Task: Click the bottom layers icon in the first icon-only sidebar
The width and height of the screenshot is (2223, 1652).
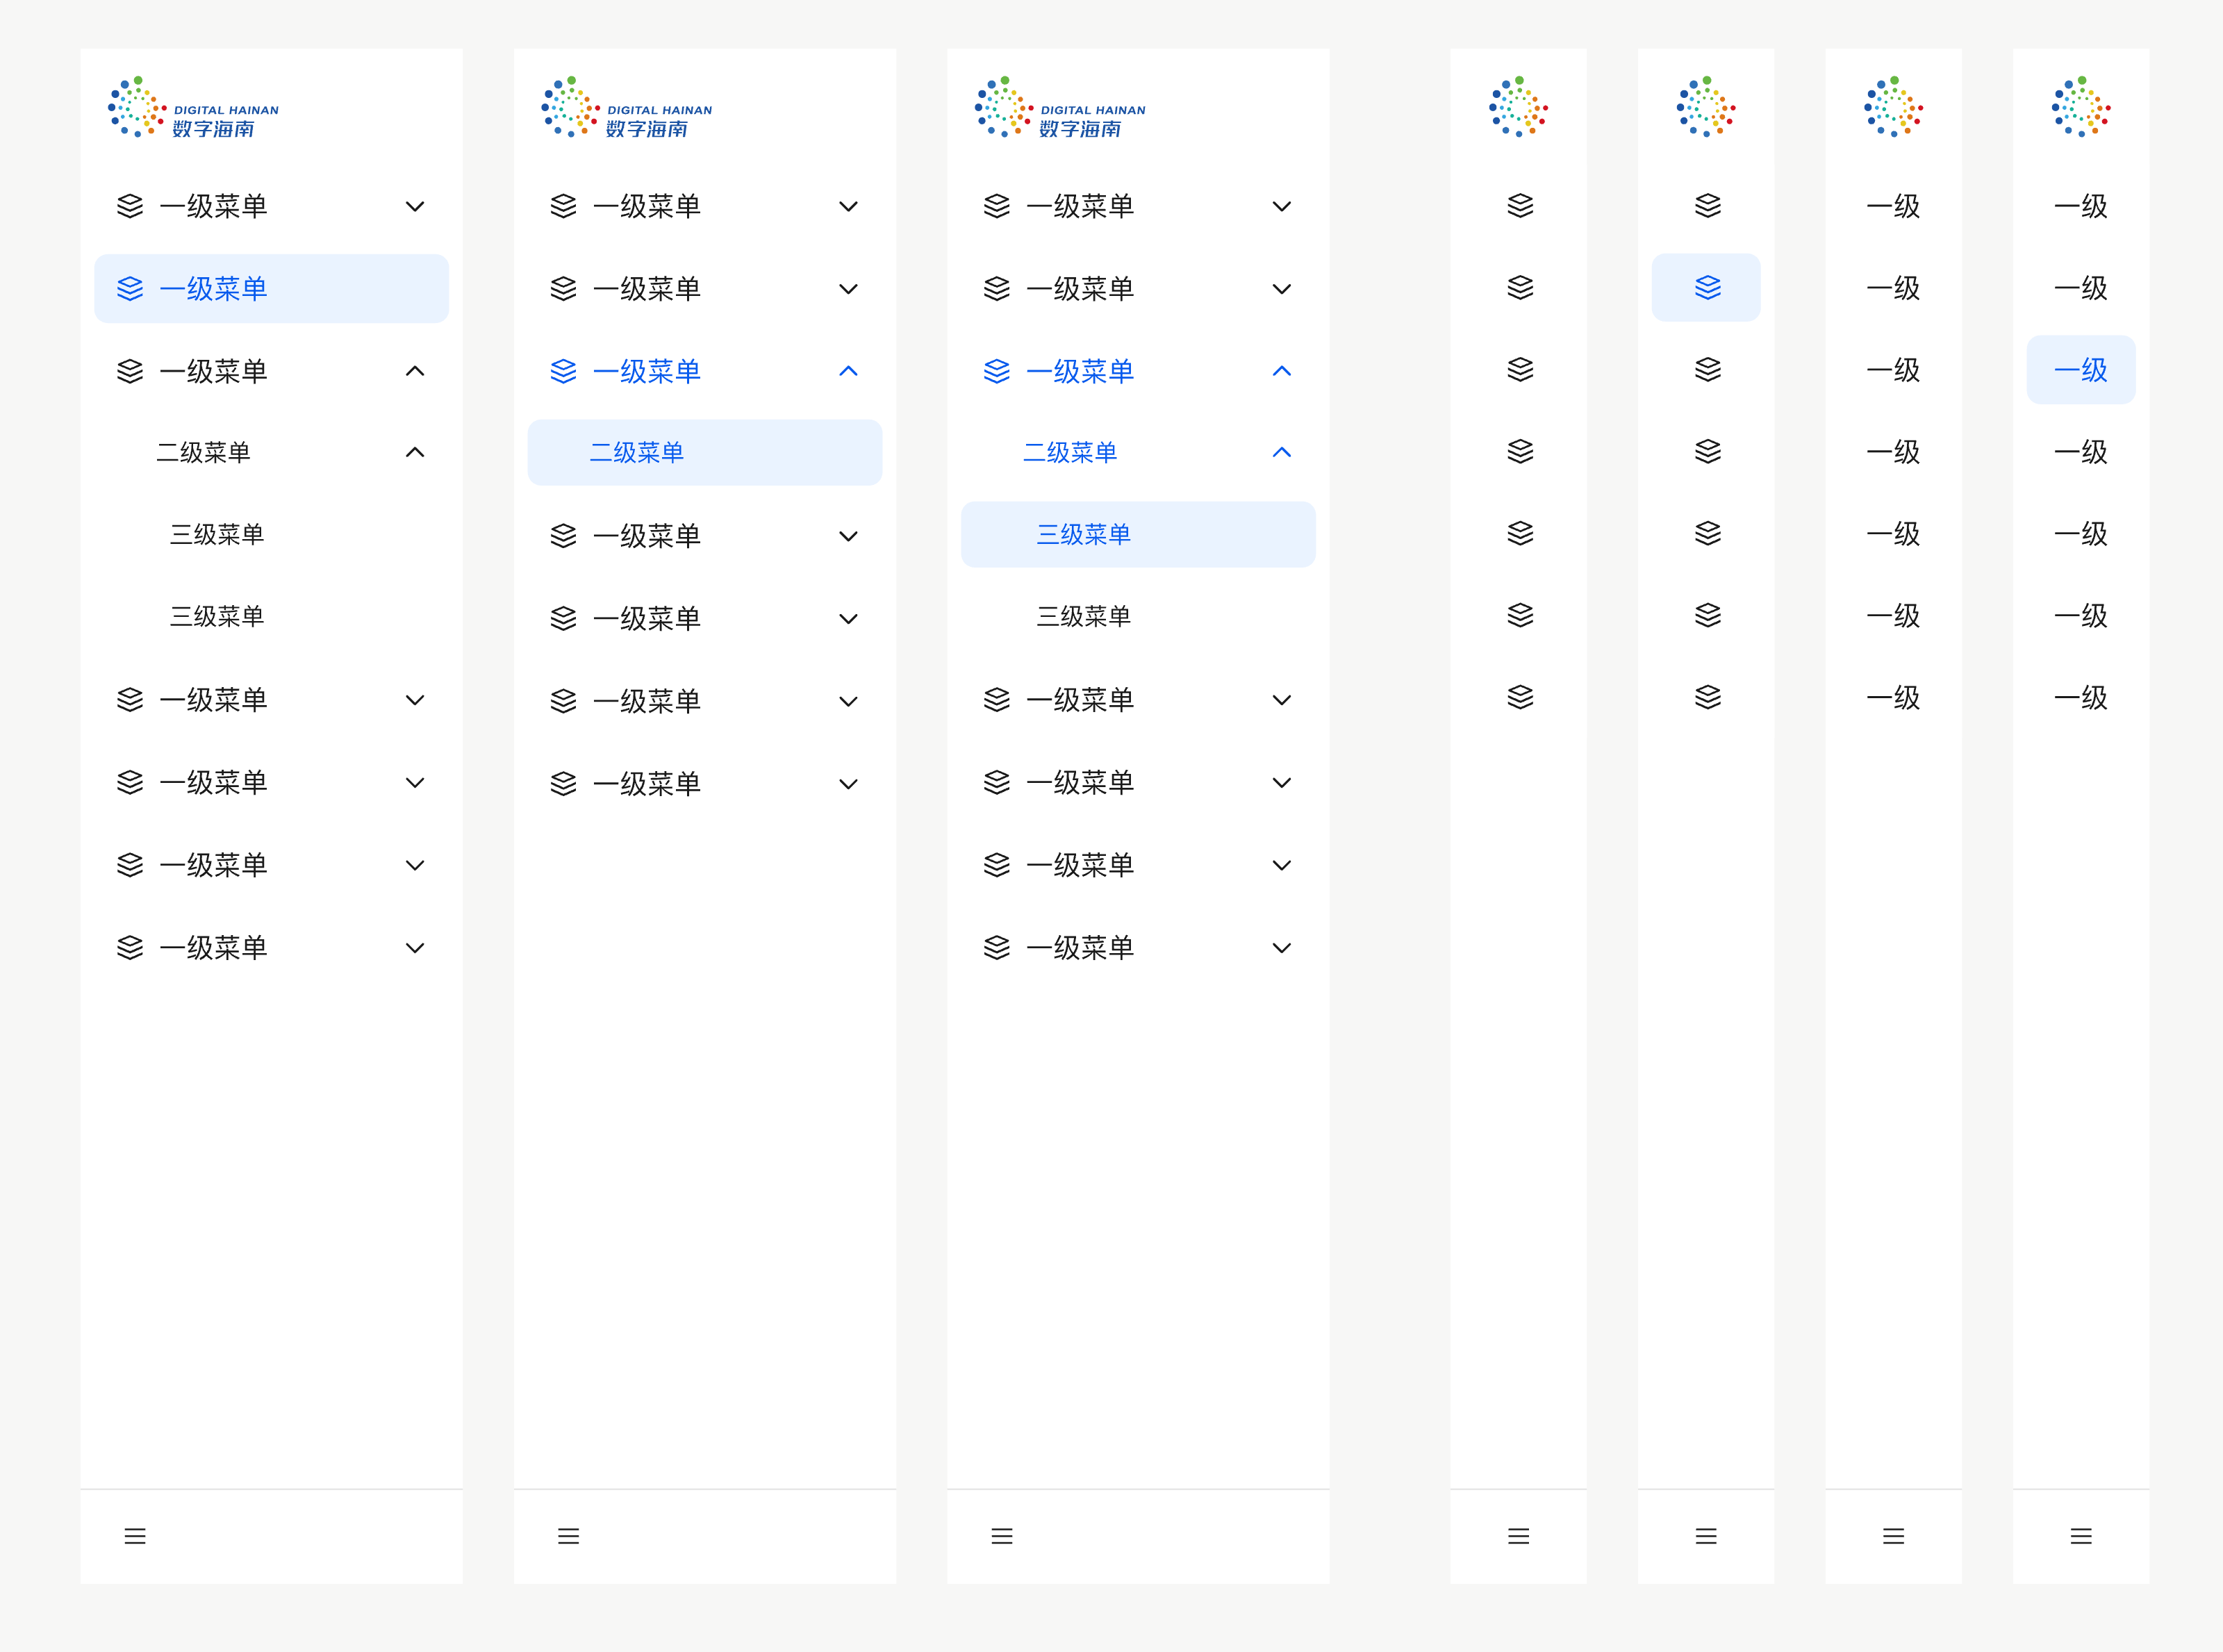Action: coord(1520,697)
